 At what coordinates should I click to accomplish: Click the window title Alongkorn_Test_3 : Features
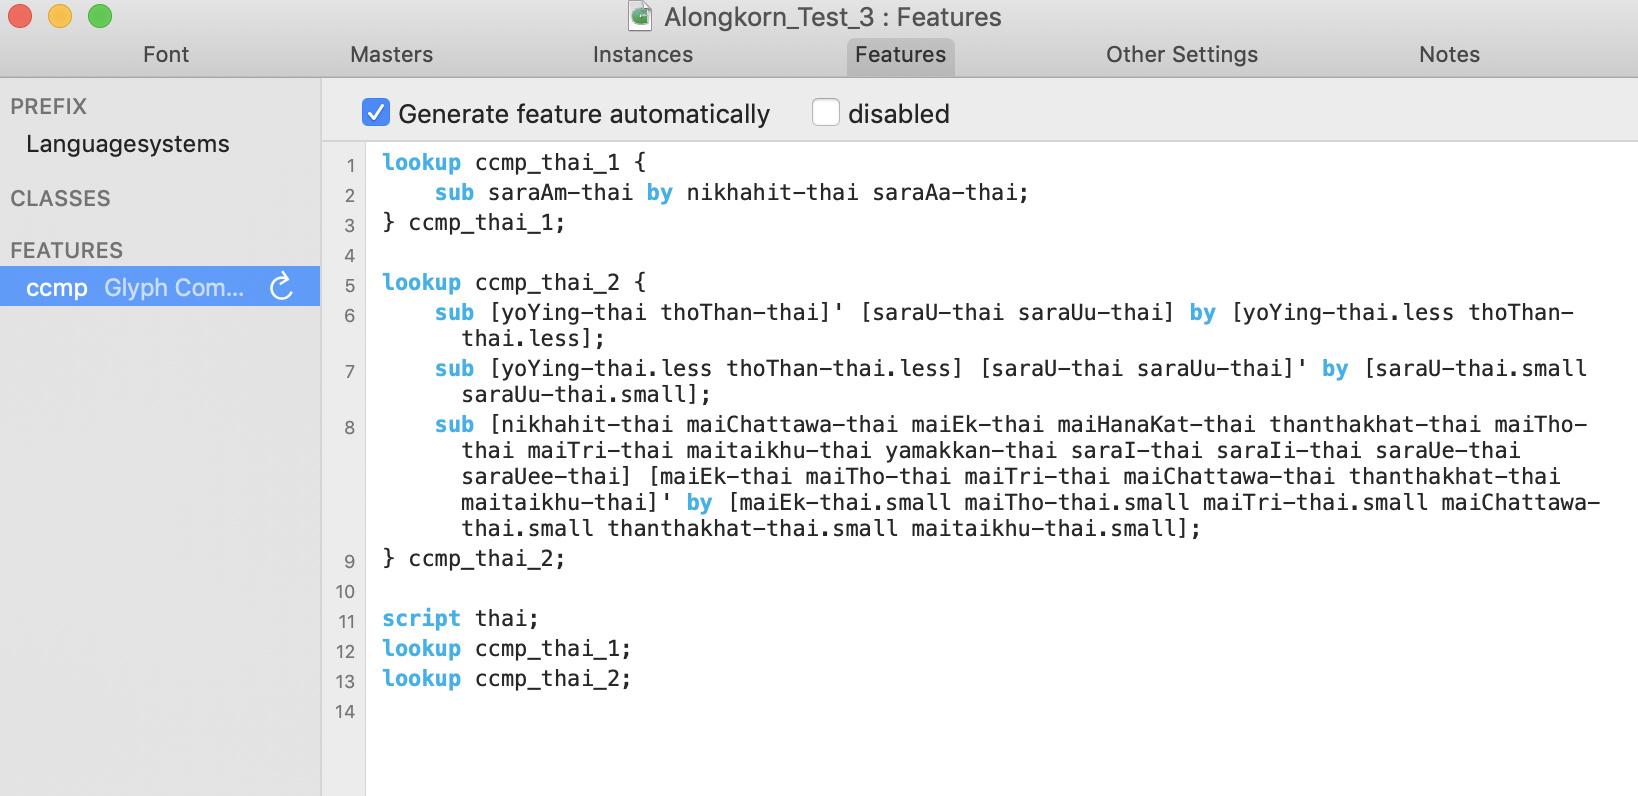pos(832,17)
